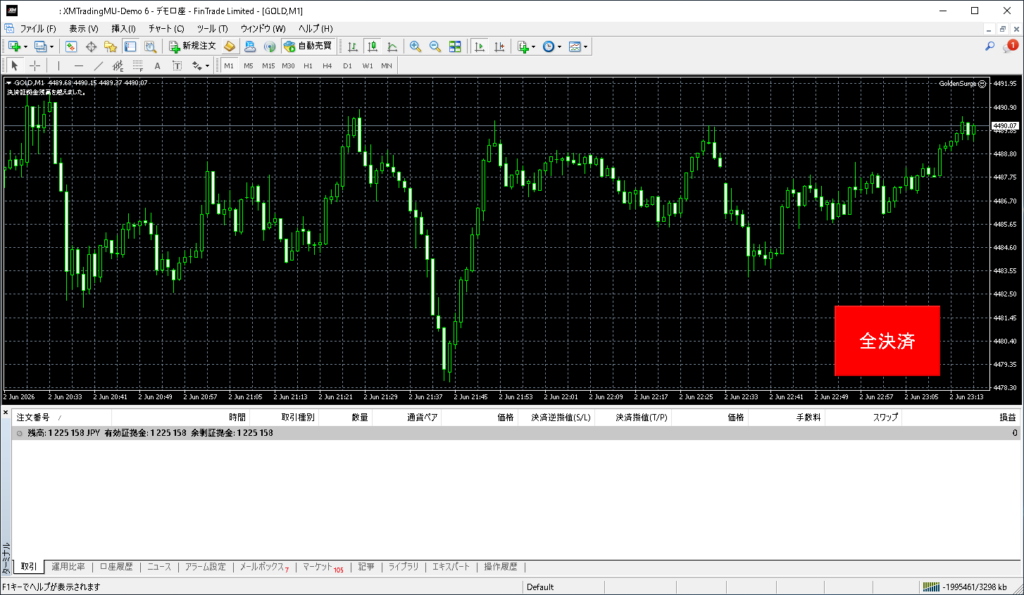Open the ツール (T) menu
The width and height of the screenshot is (1024, 595).
click(212, 29)
